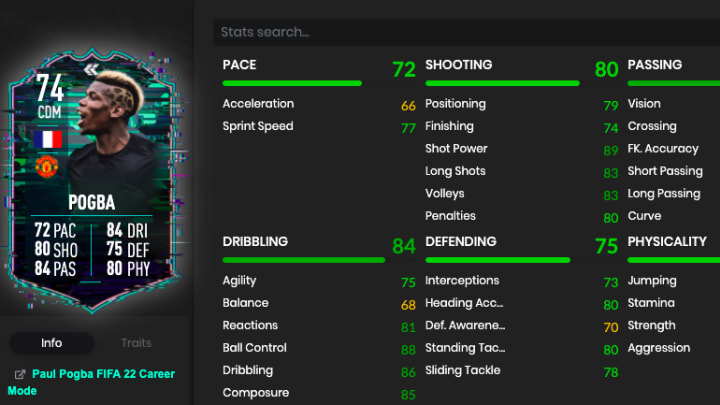Screen dimensions: 720x405
Task: Select the Info tab
Action: pos(51,343)
